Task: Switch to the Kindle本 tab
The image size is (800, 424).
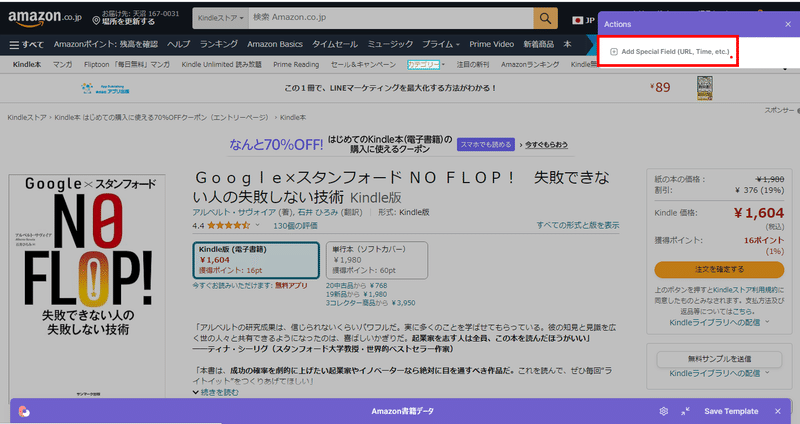Action: click(27, 64)
